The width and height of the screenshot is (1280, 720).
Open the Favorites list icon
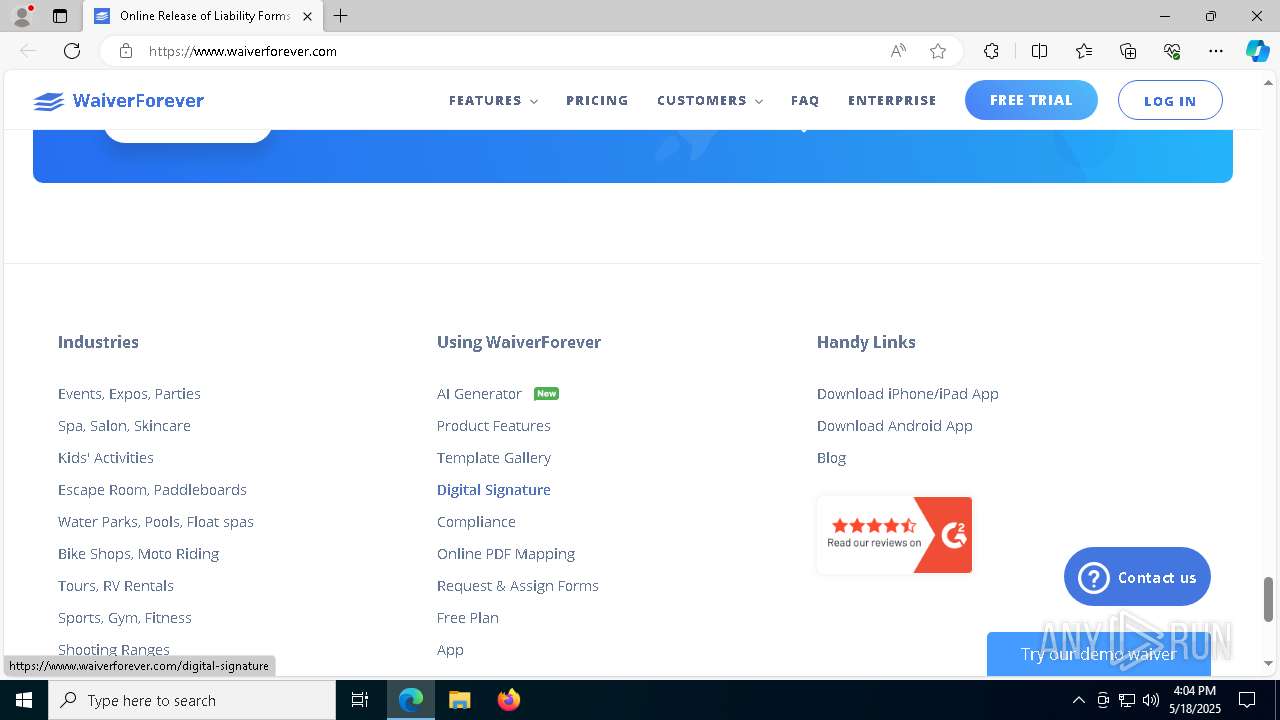pos(1084,51)
